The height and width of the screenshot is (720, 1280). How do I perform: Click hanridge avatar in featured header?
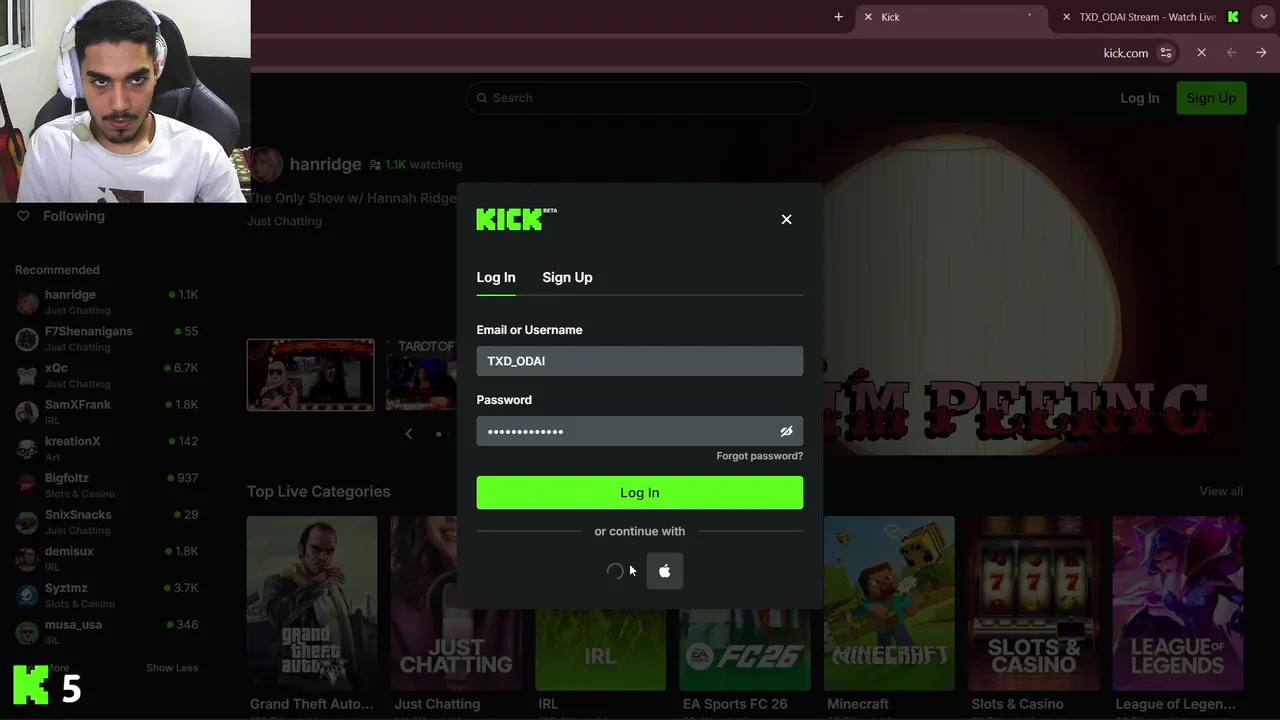pos(265,164)
